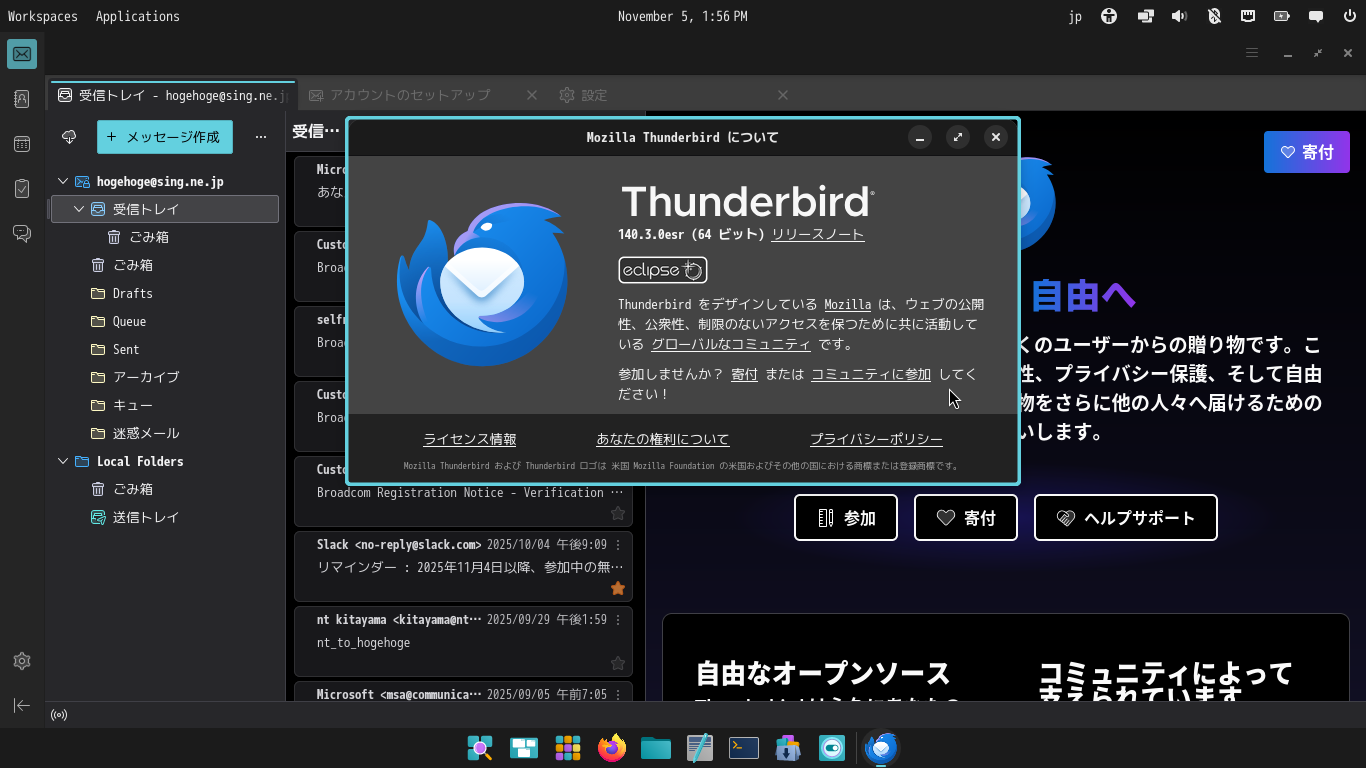Image resolution: width=1366 pixels, height=768 pixels.
Task: Select the Sent folder
Action: 165,349
